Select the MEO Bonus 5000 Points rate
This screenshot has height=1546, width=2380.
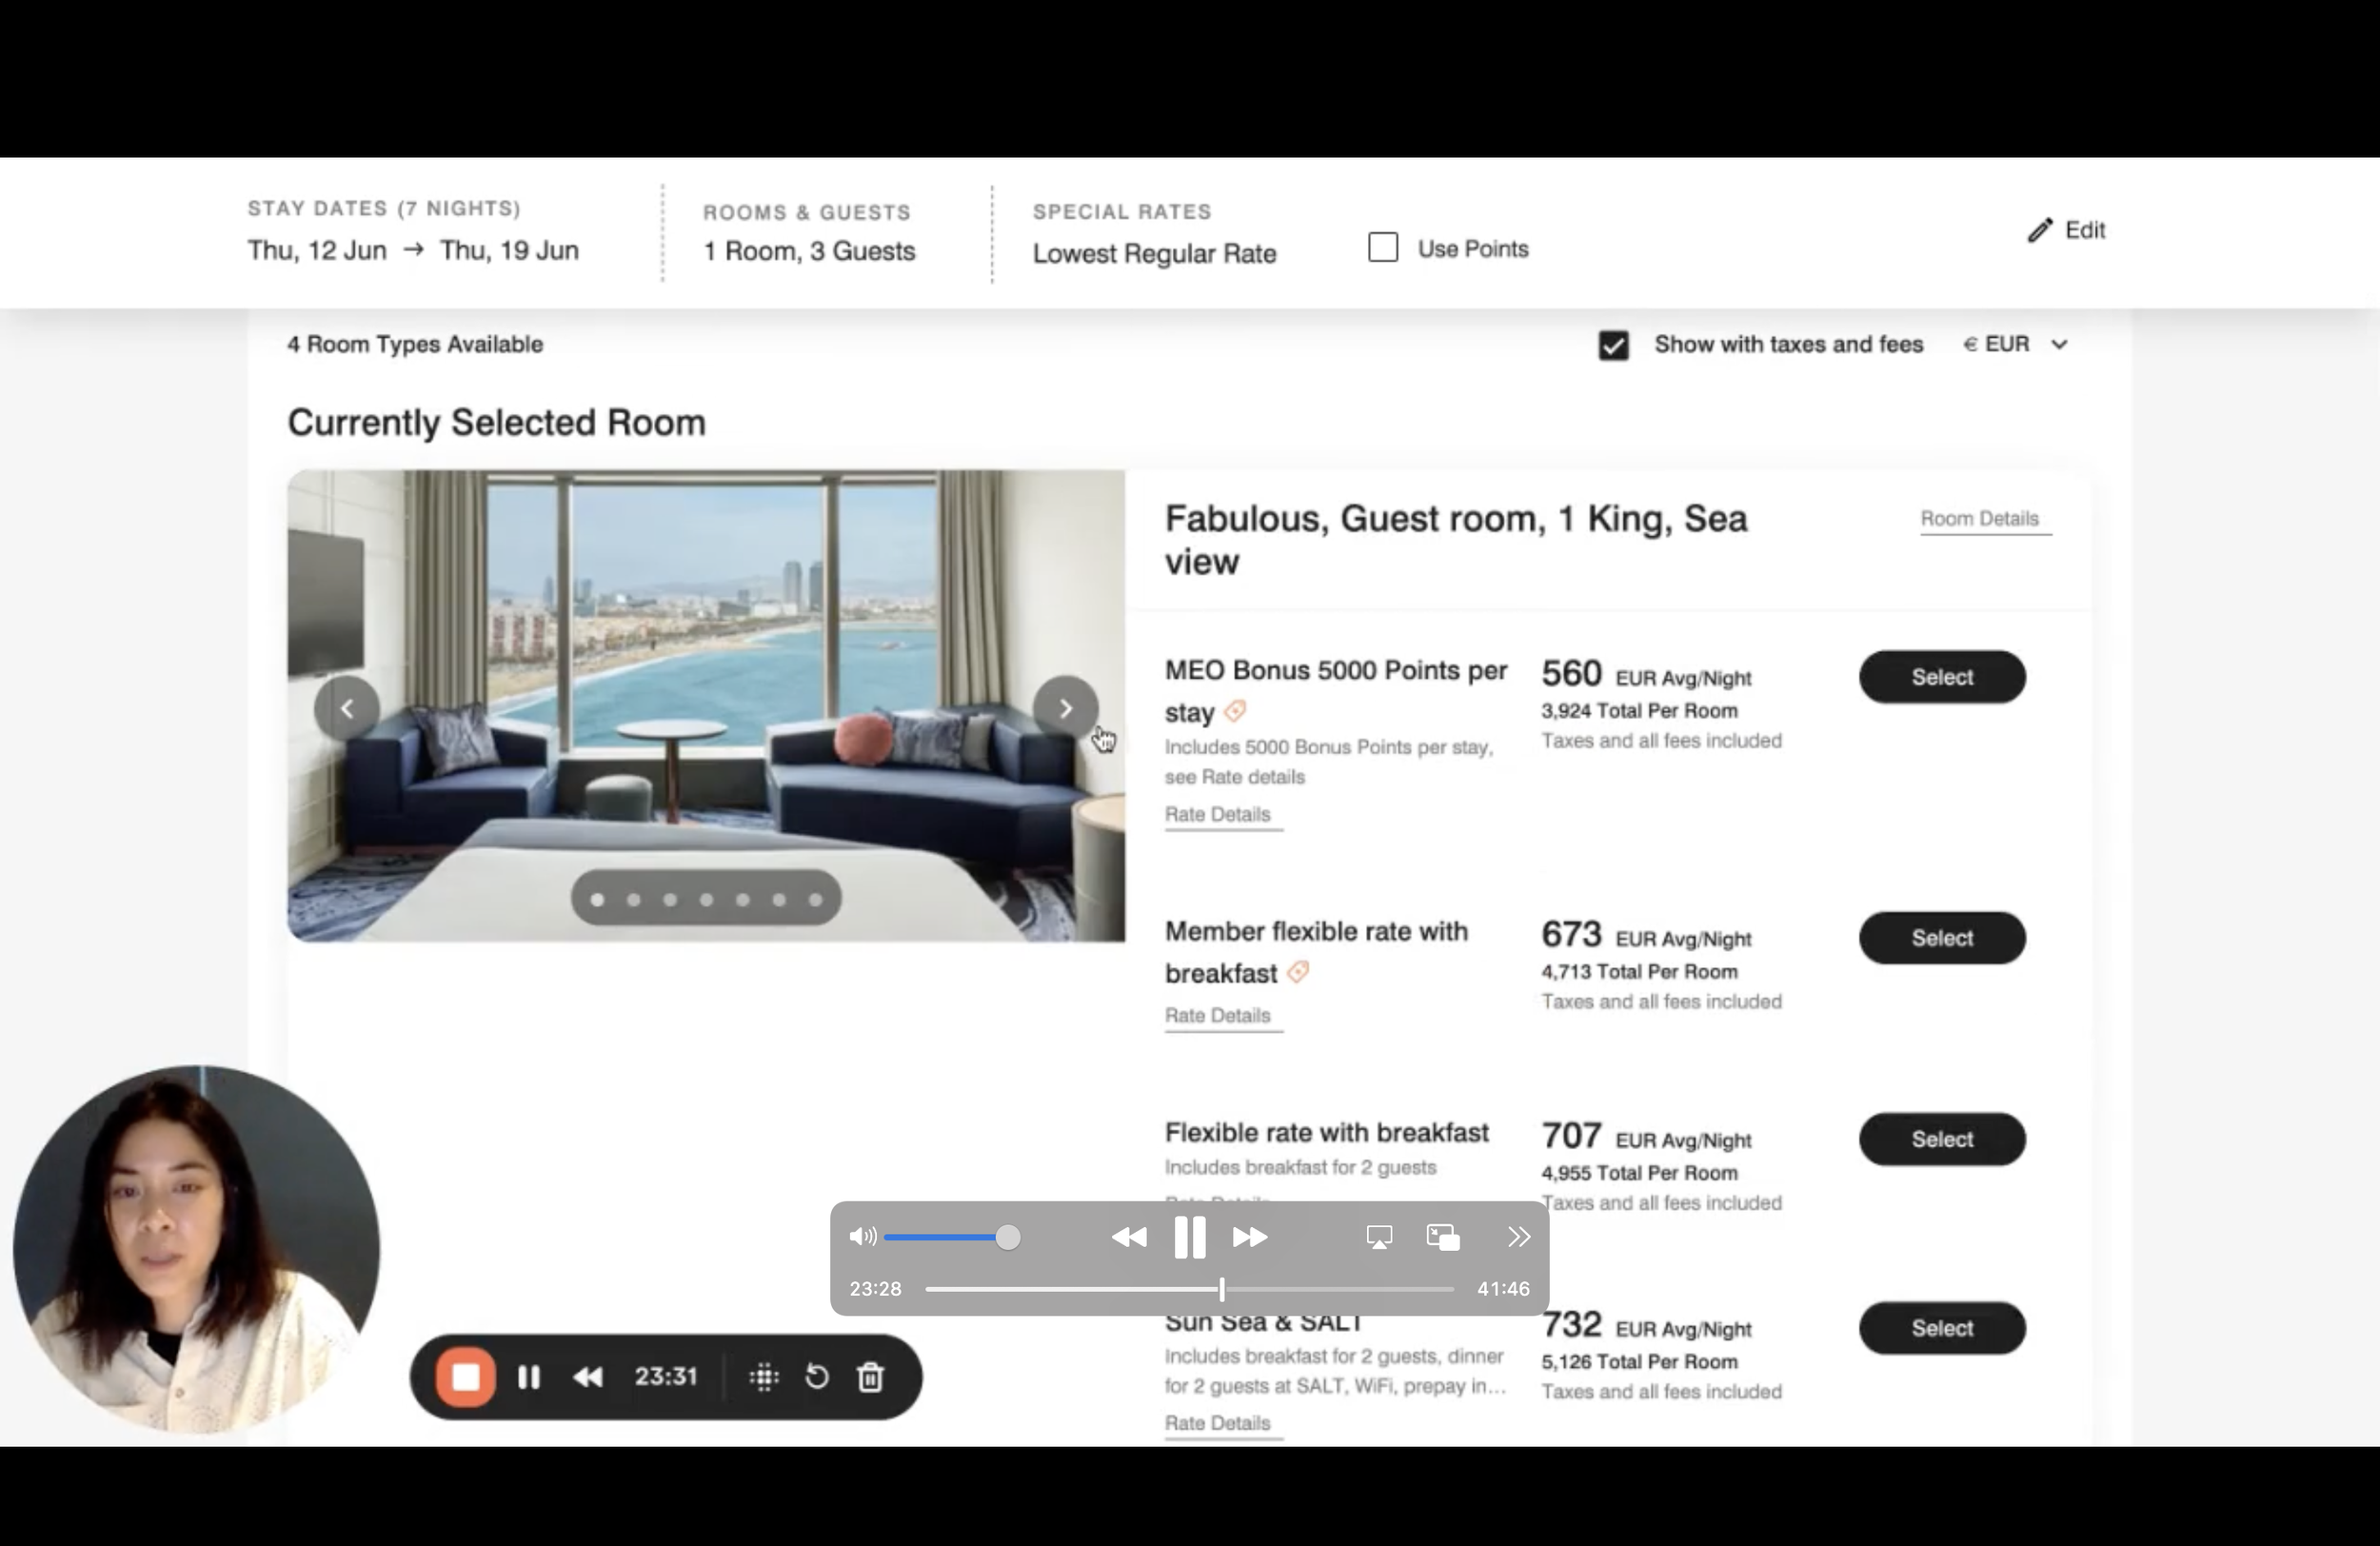[x=1941, y=677]
